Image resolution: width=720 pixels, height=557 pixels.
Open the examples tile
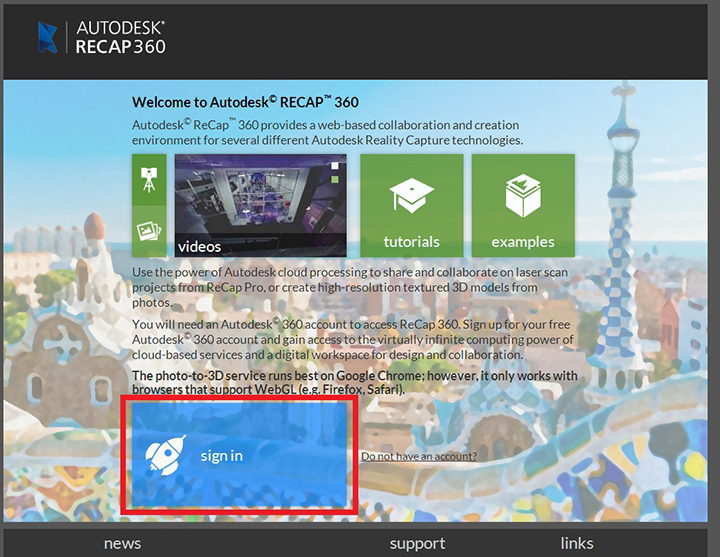[x=523, y=205]
